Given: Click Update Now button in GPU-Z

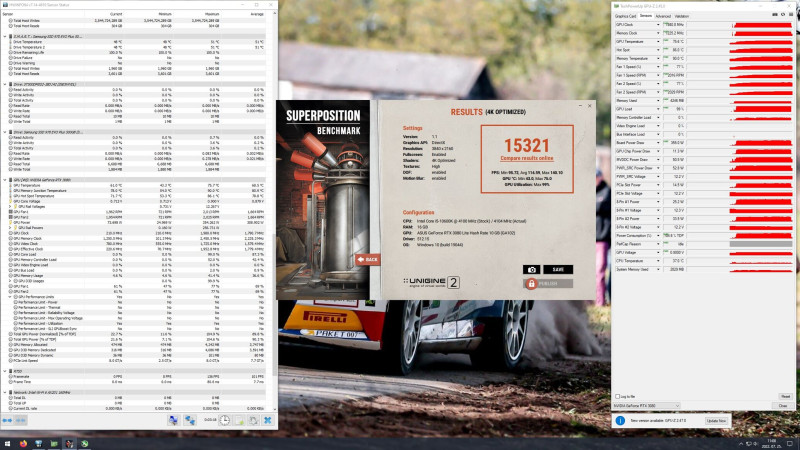Looking at the screenshot, I should (x=716, y=421).
